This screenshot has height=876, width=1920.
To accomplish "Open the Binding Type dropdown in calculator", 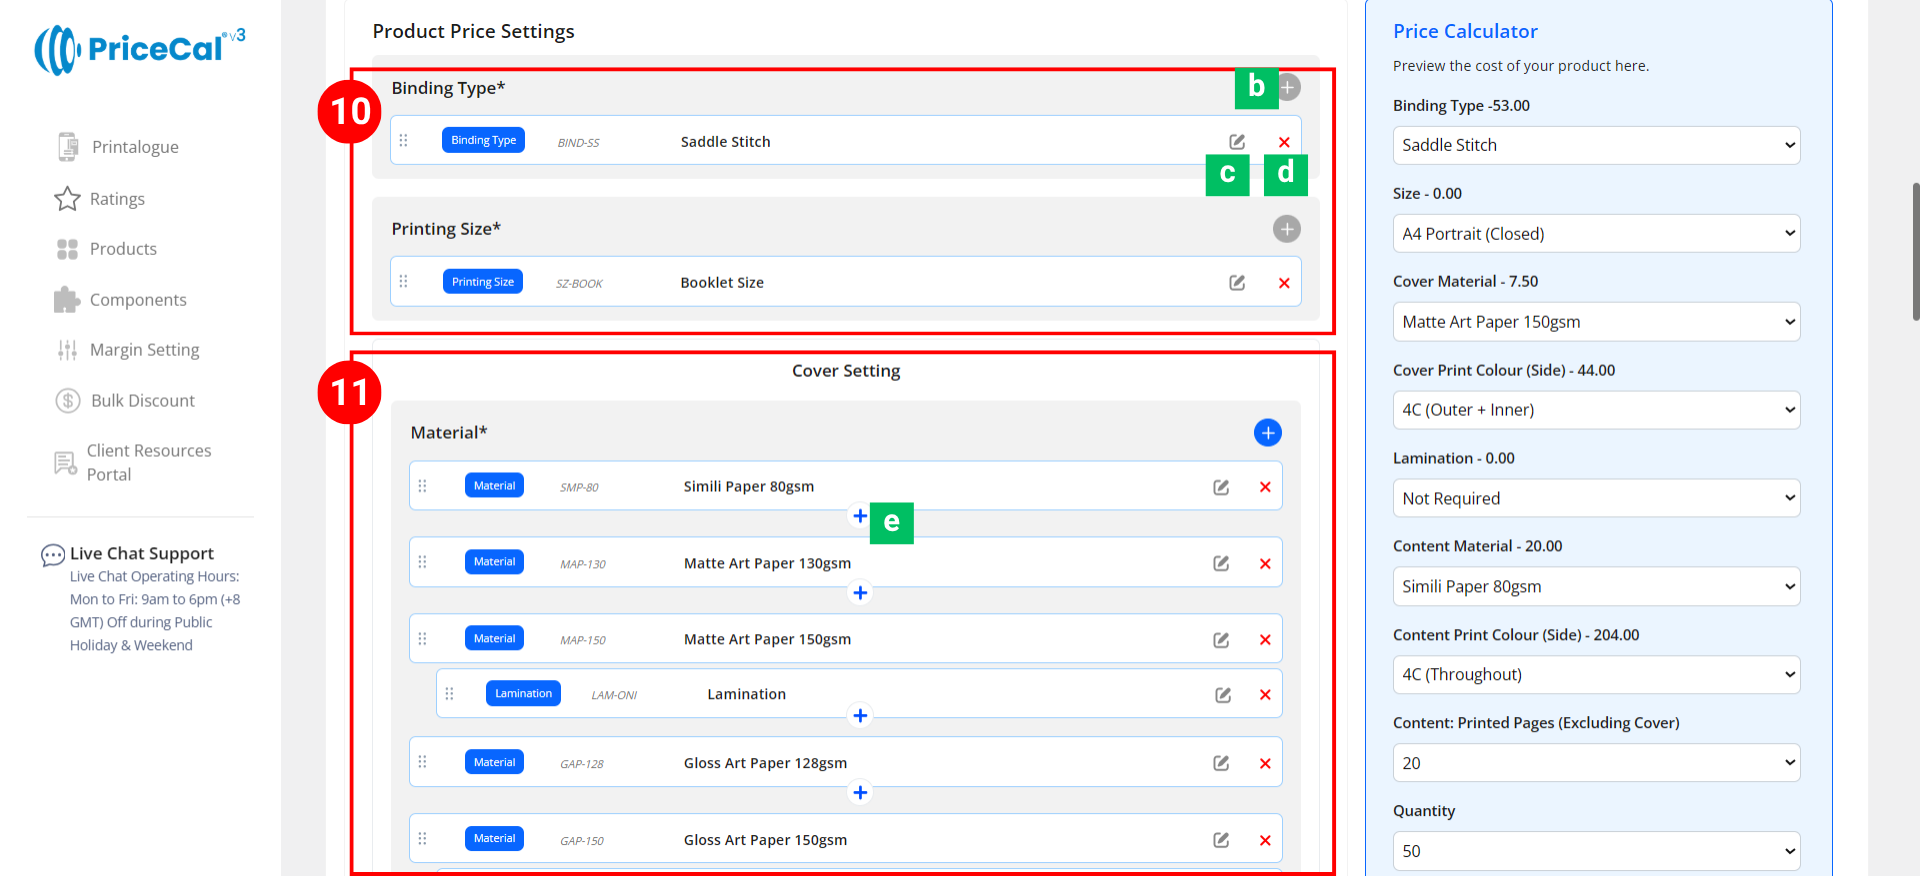I will pos(1596,146).
